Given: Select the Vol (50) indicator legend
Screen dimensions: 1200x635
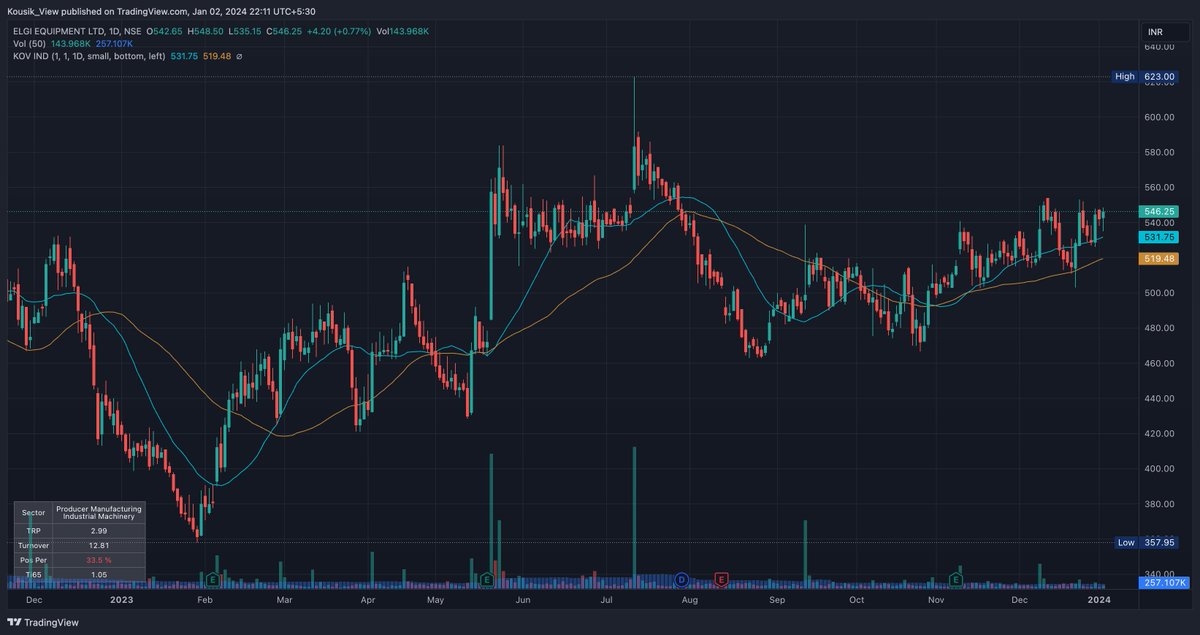Looking at the screenshot, I should click(x=31, y=44).
